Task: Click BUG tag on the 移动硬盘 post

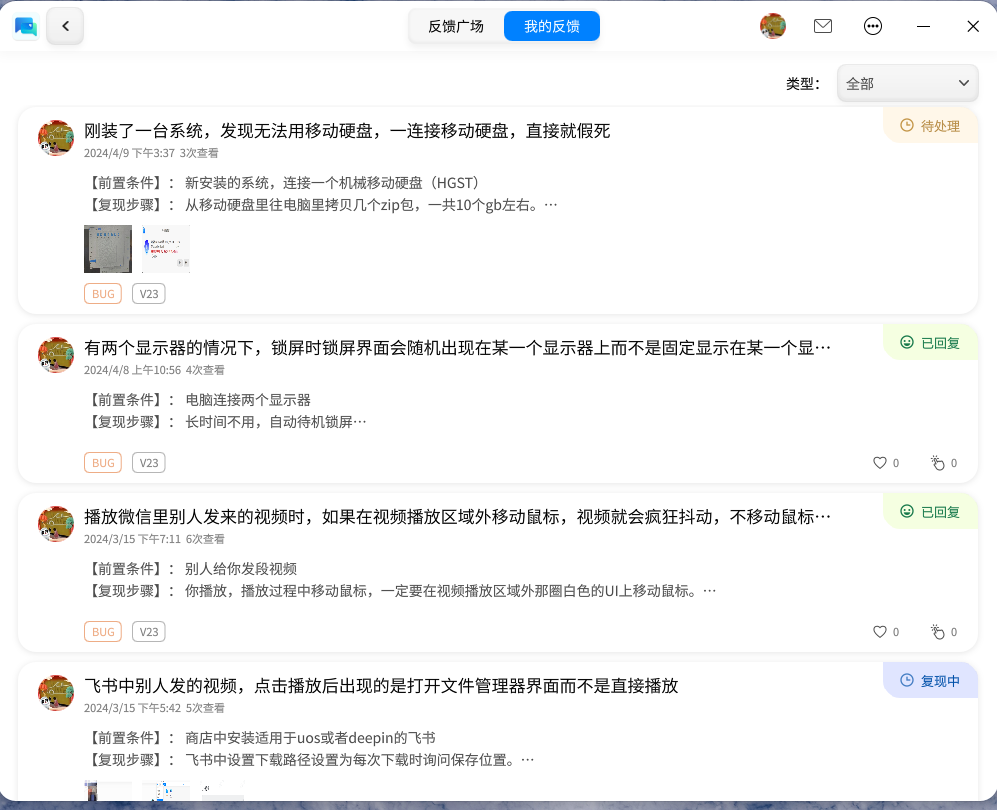Action: pyautogui.click(x=103, y=294)
